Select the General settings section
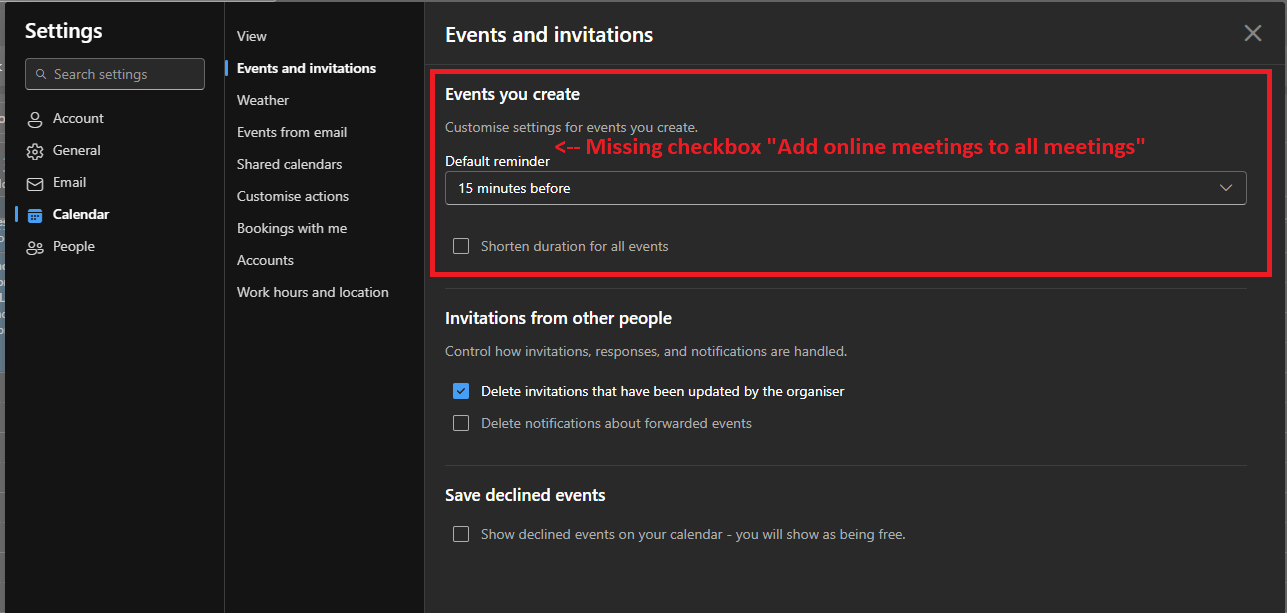The width and height of the screenshot is (1287, 613). click(x=78, y=150)
